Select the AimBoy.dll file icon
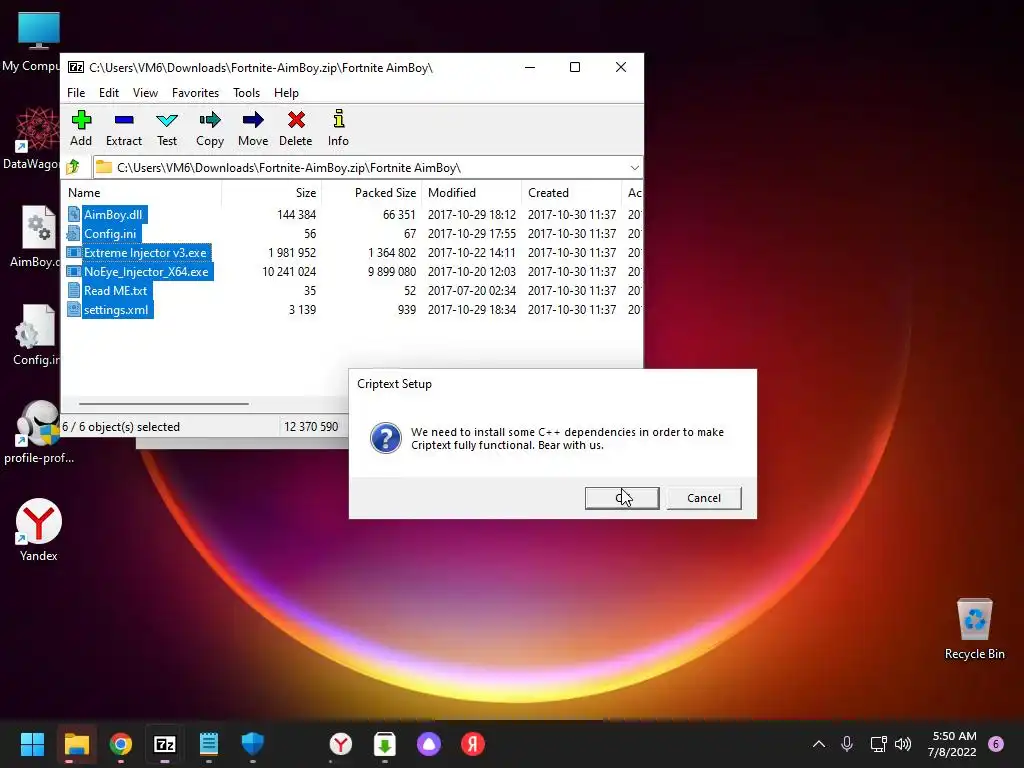1024x768 pixels. click(74, 214)
